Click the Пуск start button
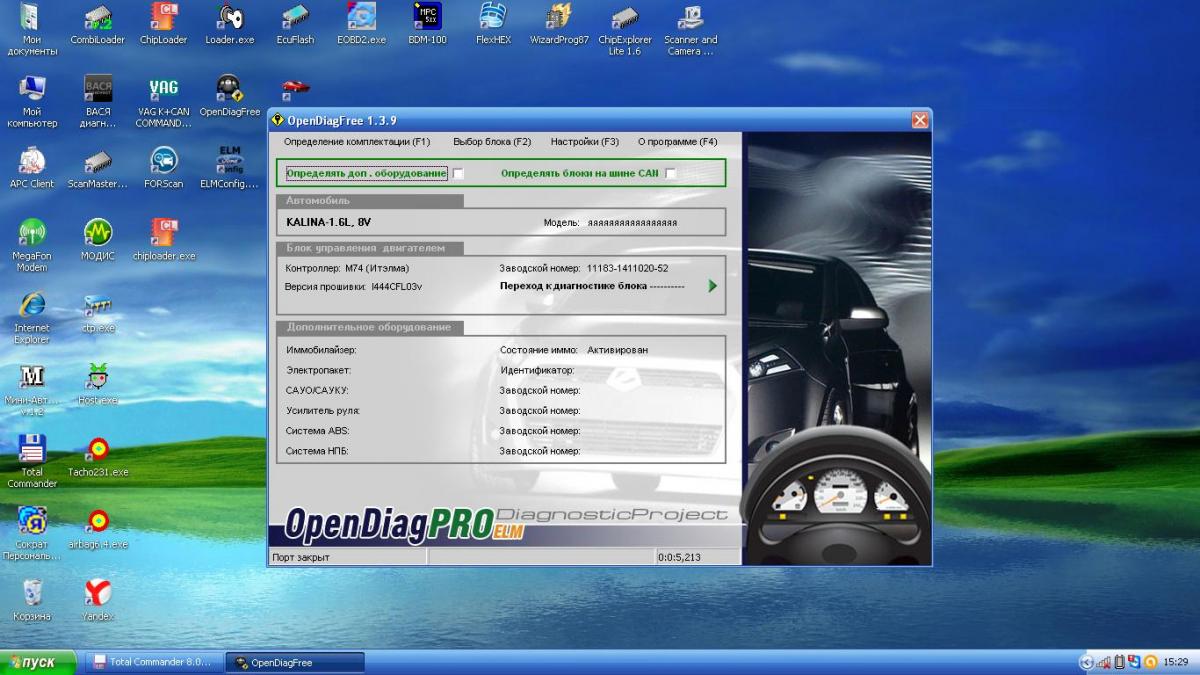This screenshot has height=675, width=1200. 39,663
